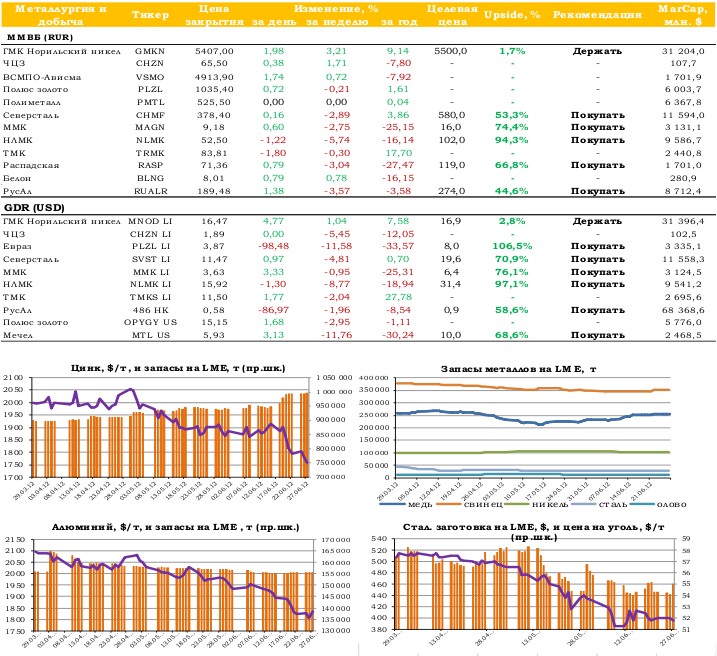The height and width of the screenshot is (656, 717).
Task: Select the 'Цена закрытия' column header
Action: coord(214,15)
